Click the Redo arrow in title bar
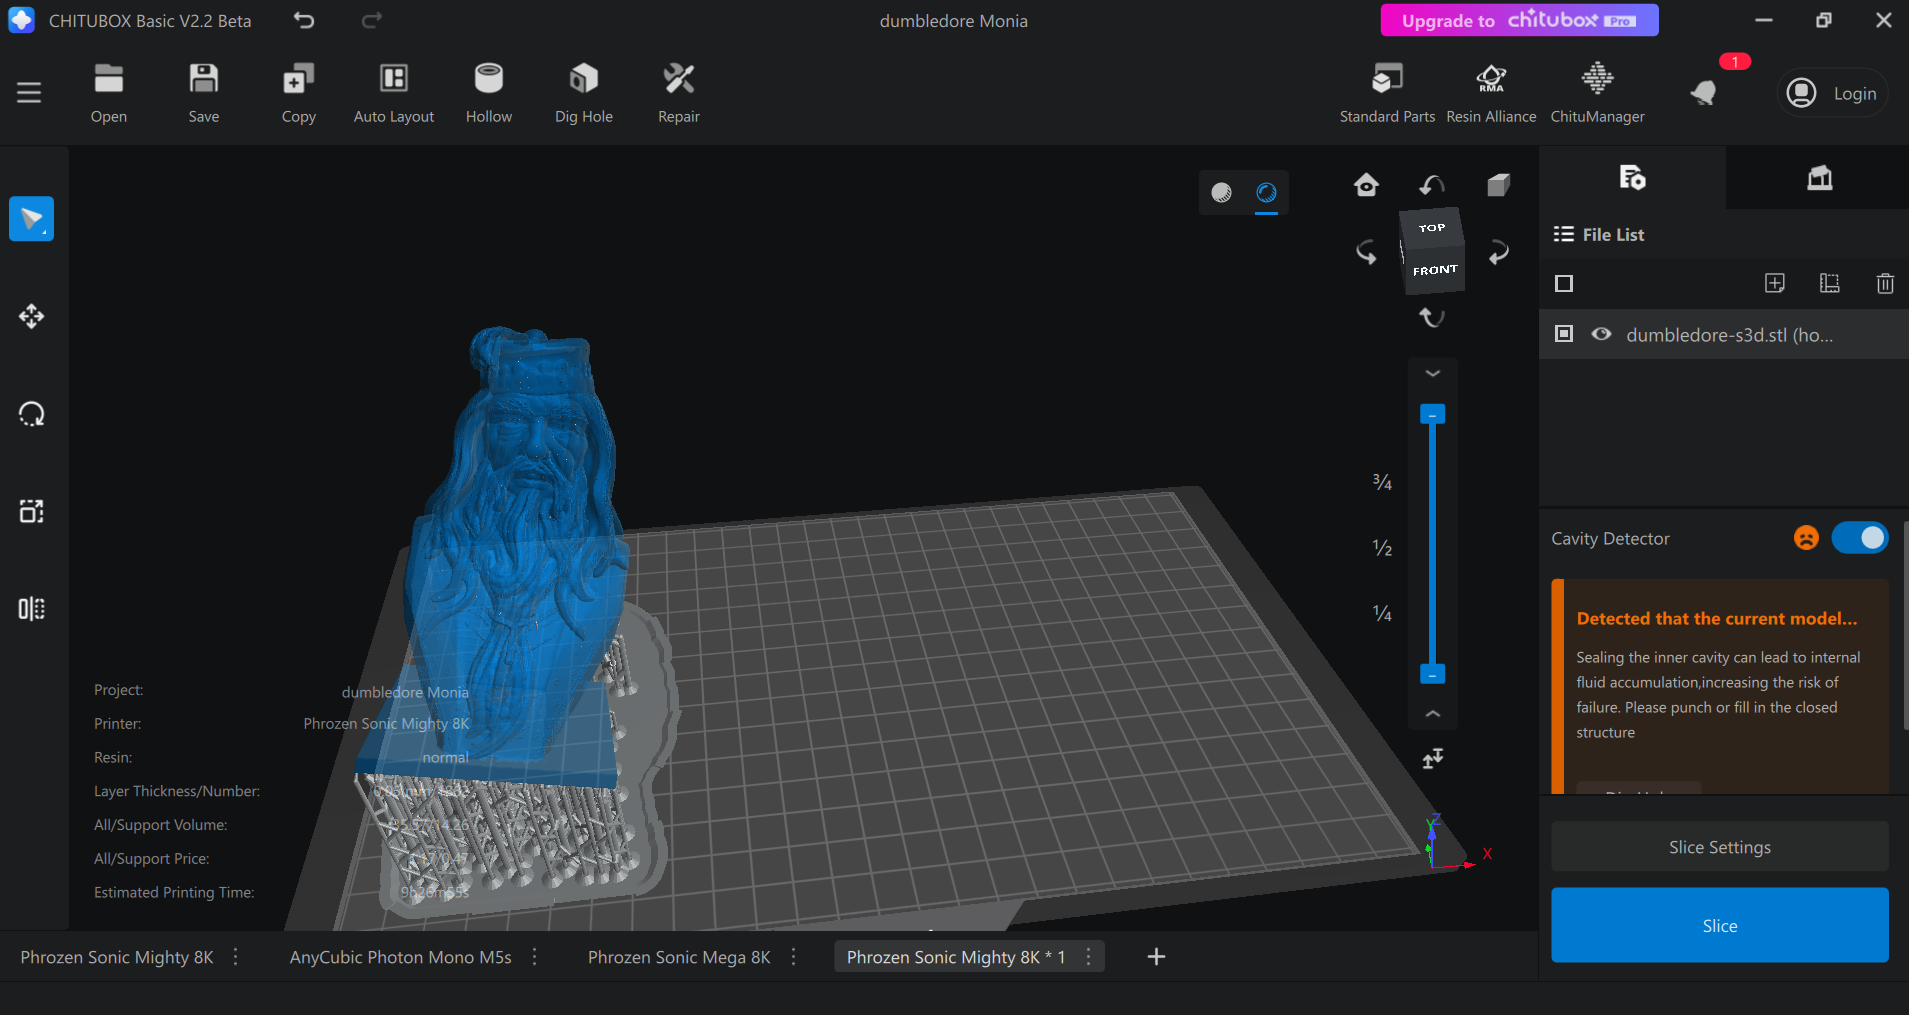 pyautogui.click(x=372, y=20)
